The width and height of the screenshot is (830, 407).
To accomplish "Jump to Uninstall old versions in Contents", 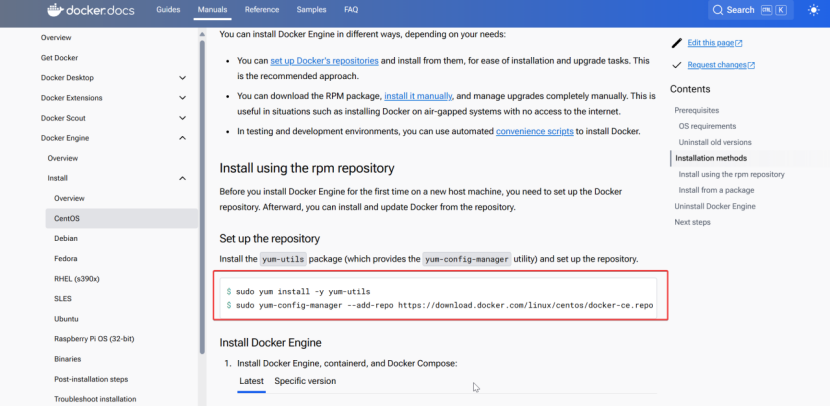I will (x=715, y=142).
